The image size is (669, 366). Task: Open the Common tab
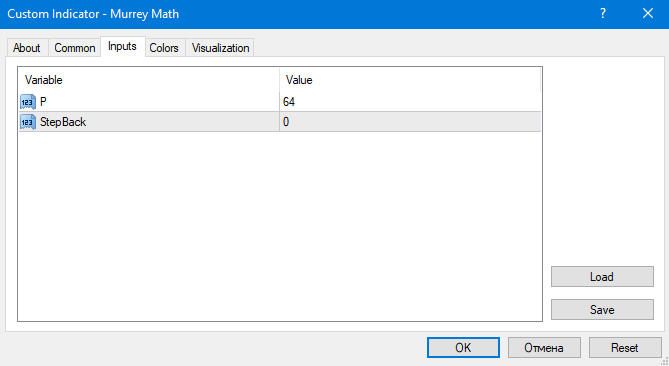pos(75,48)
